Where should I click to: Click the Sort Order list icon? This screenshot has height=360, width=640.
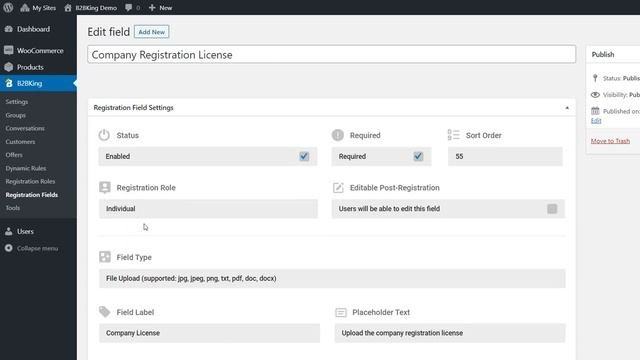pos(453,135)
